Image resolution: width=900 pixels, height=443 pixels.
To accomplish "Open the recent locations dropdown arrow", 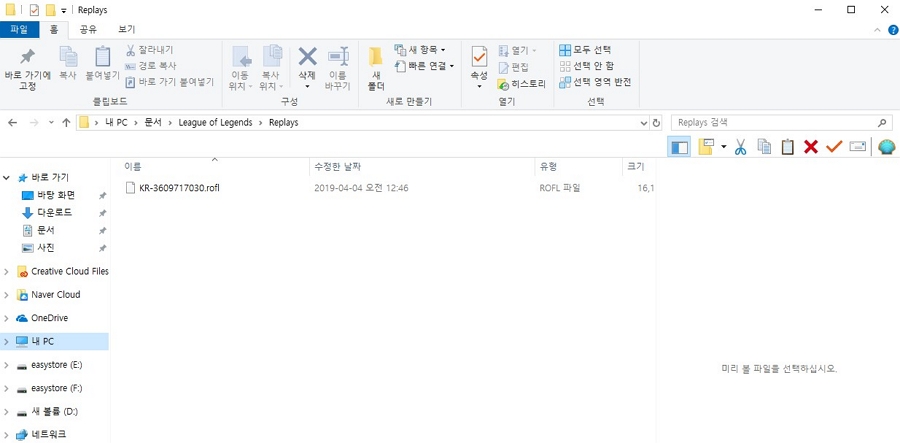I will 51,122.
